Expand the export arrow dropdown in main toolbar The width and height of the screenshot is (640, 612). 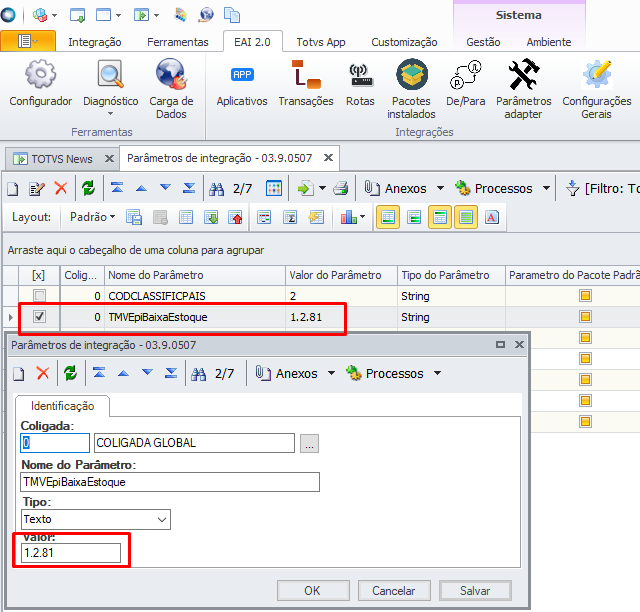click(x=322, y=189)
